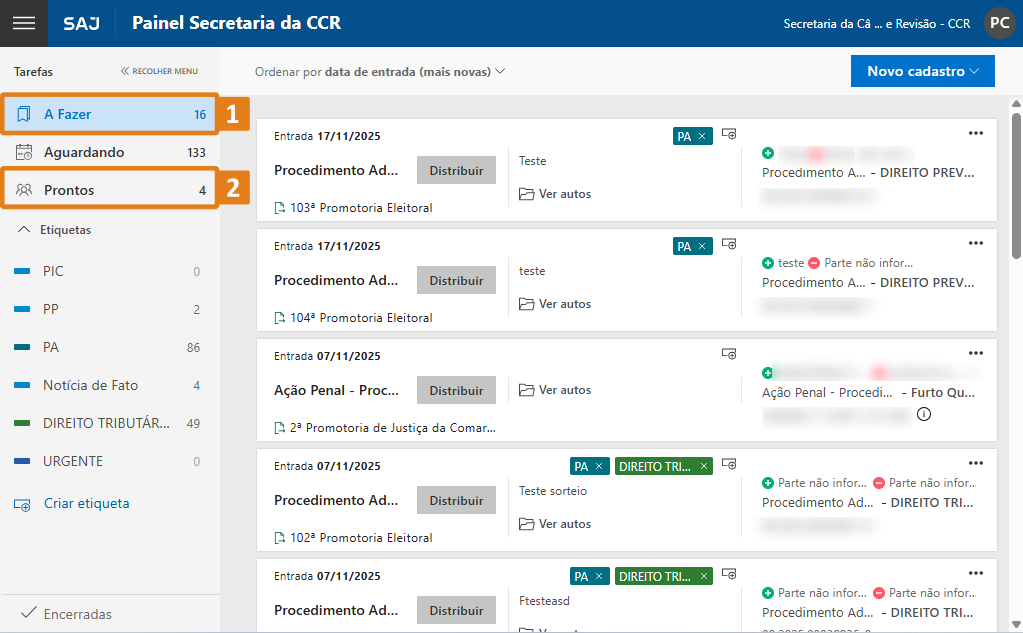Open the hamburger main menu

tap(23, 23)
